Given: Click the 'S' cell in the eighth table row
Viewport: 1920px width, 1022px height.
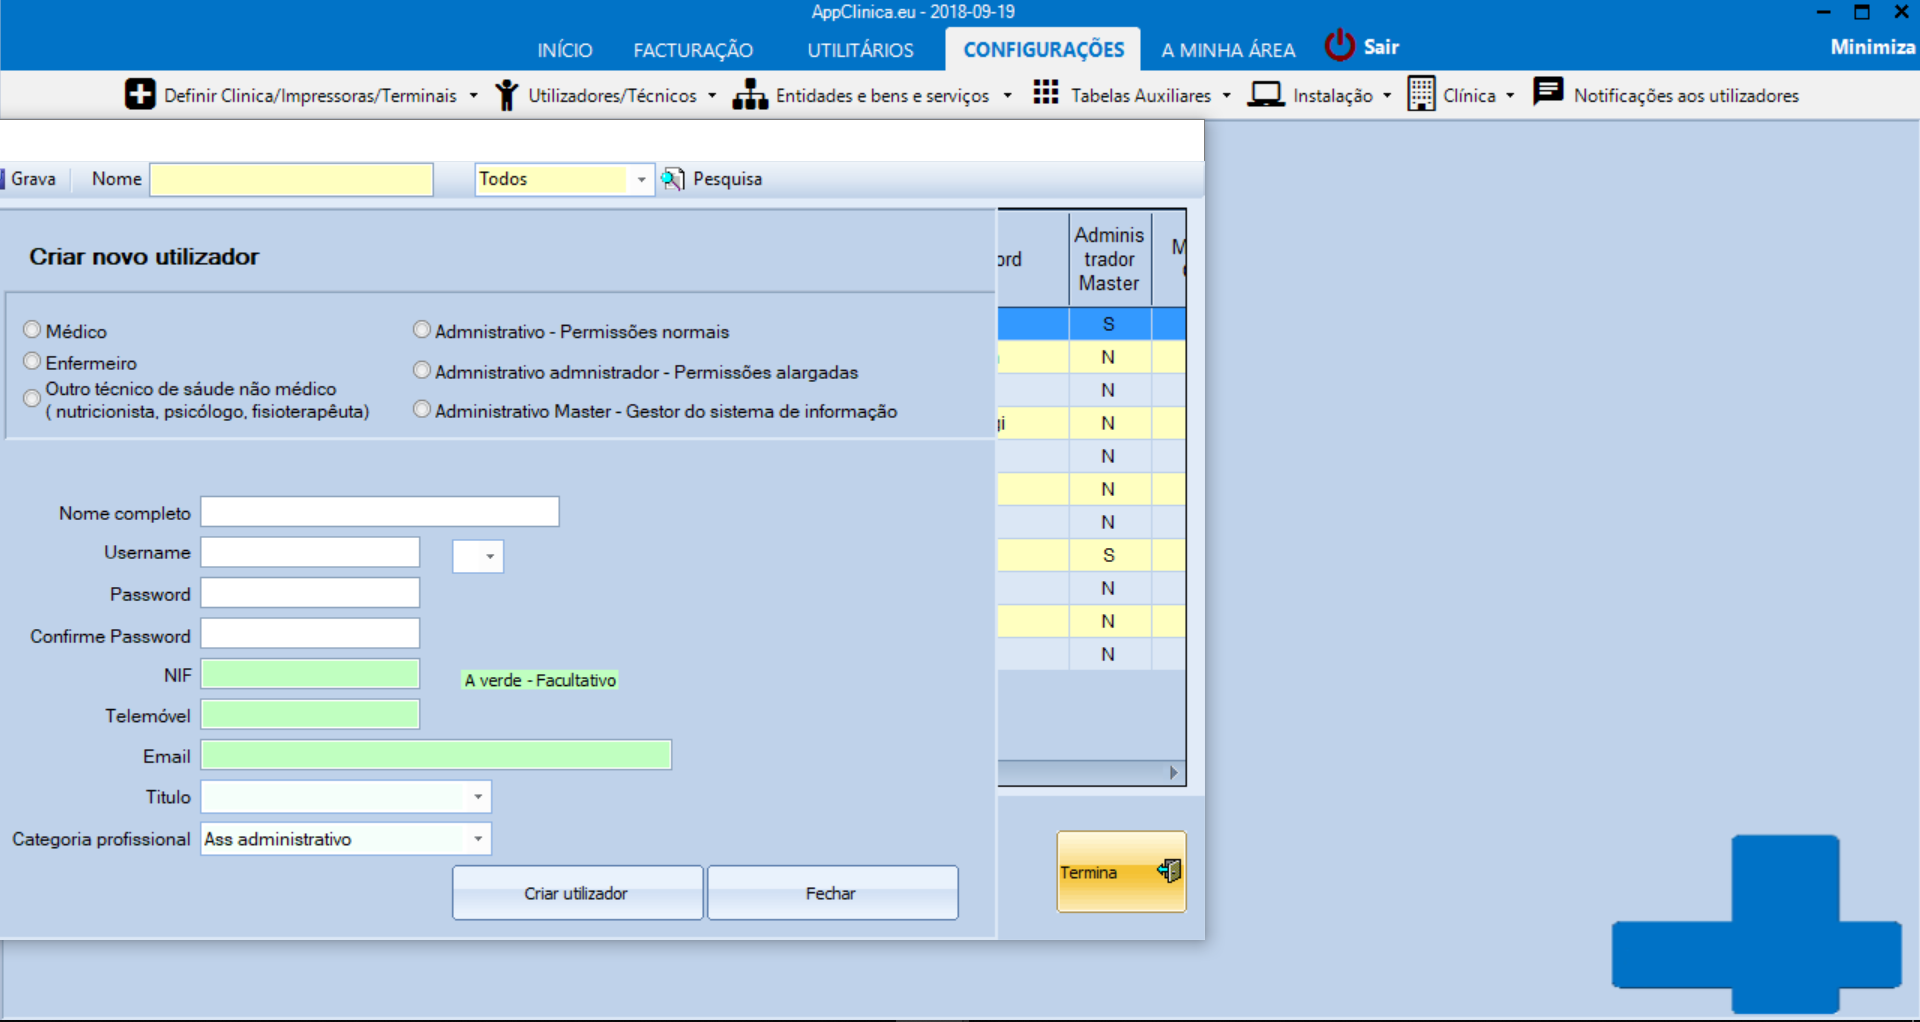Looking at the screenshot, I should pos(1109,555).
